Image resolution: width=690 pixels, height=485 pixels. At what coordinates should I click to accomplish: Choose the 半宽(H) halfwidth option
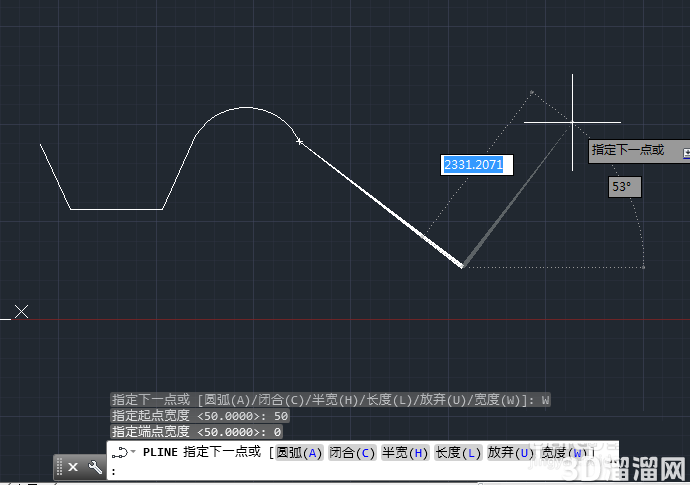tap(405, 453)
